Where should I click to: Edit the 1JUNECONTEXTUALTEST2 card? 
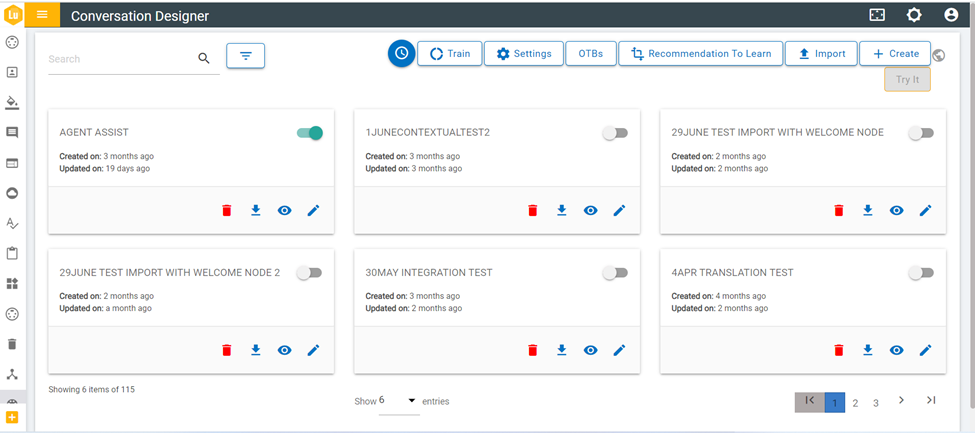[x=619, y=211]
